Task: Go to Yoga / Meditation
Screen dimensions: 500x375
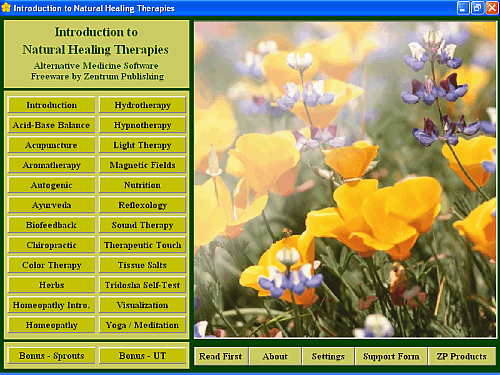Action: click(143, 325)
